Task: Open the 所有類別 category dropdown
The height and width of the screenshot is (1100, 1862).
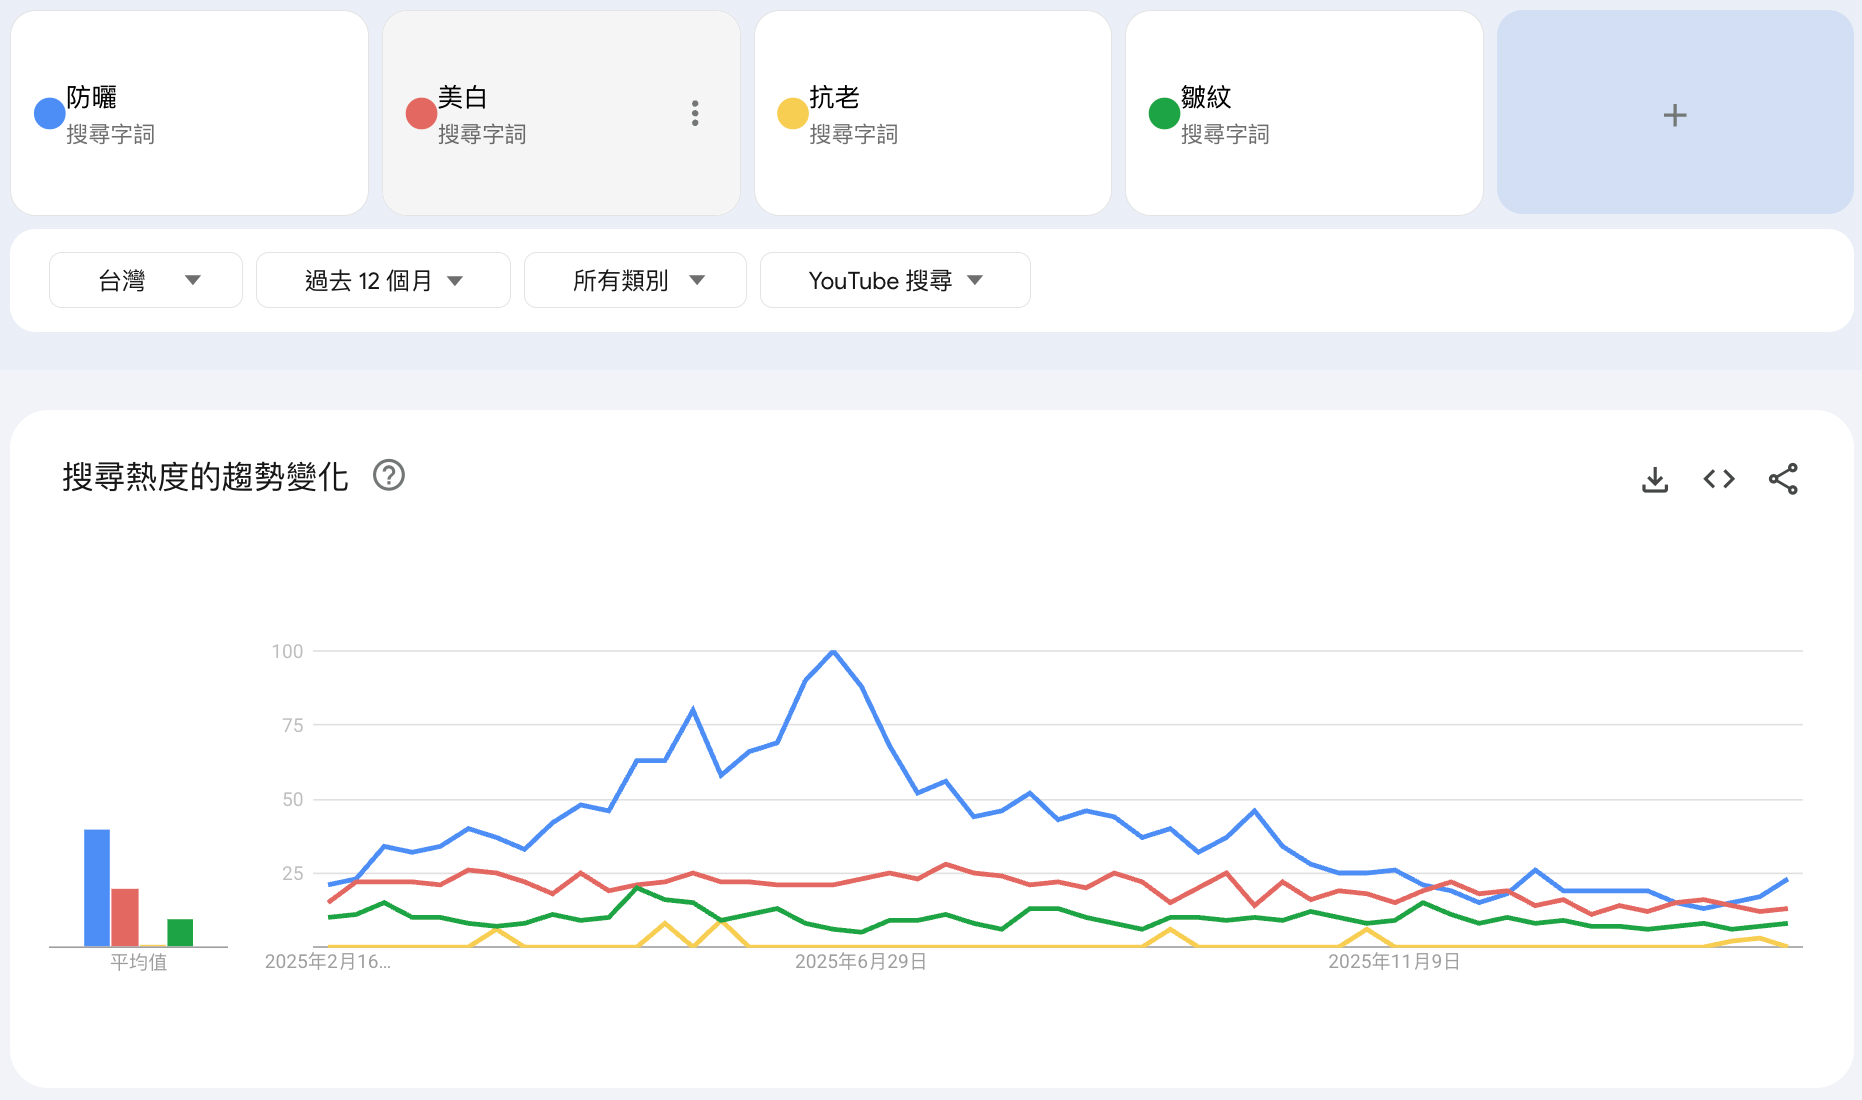Action: coord(635,281)
